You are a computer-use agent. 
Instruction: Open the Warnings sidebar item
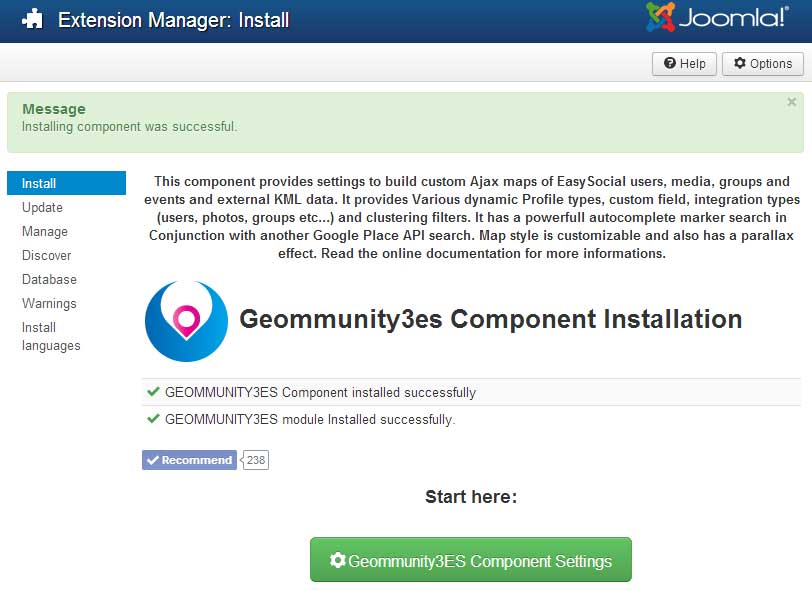49,304
